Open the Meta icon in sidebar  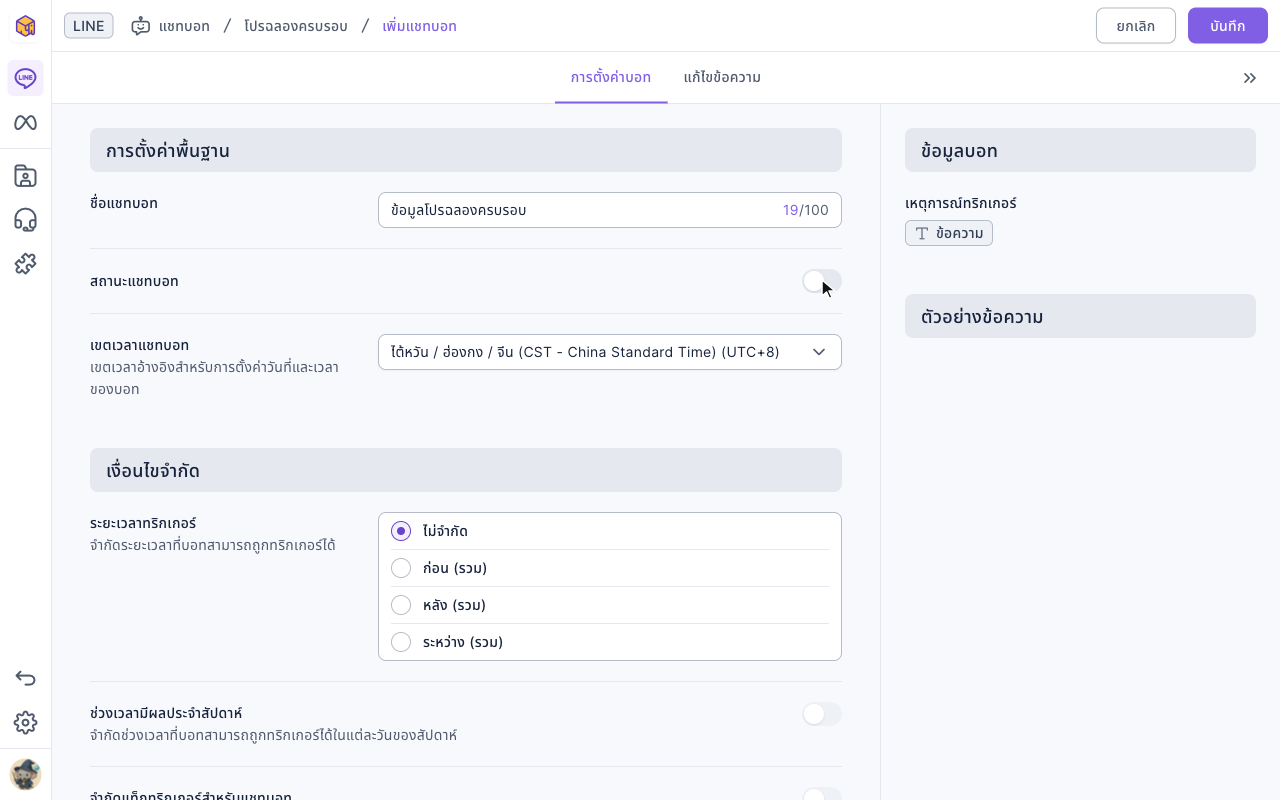[25, 123]
